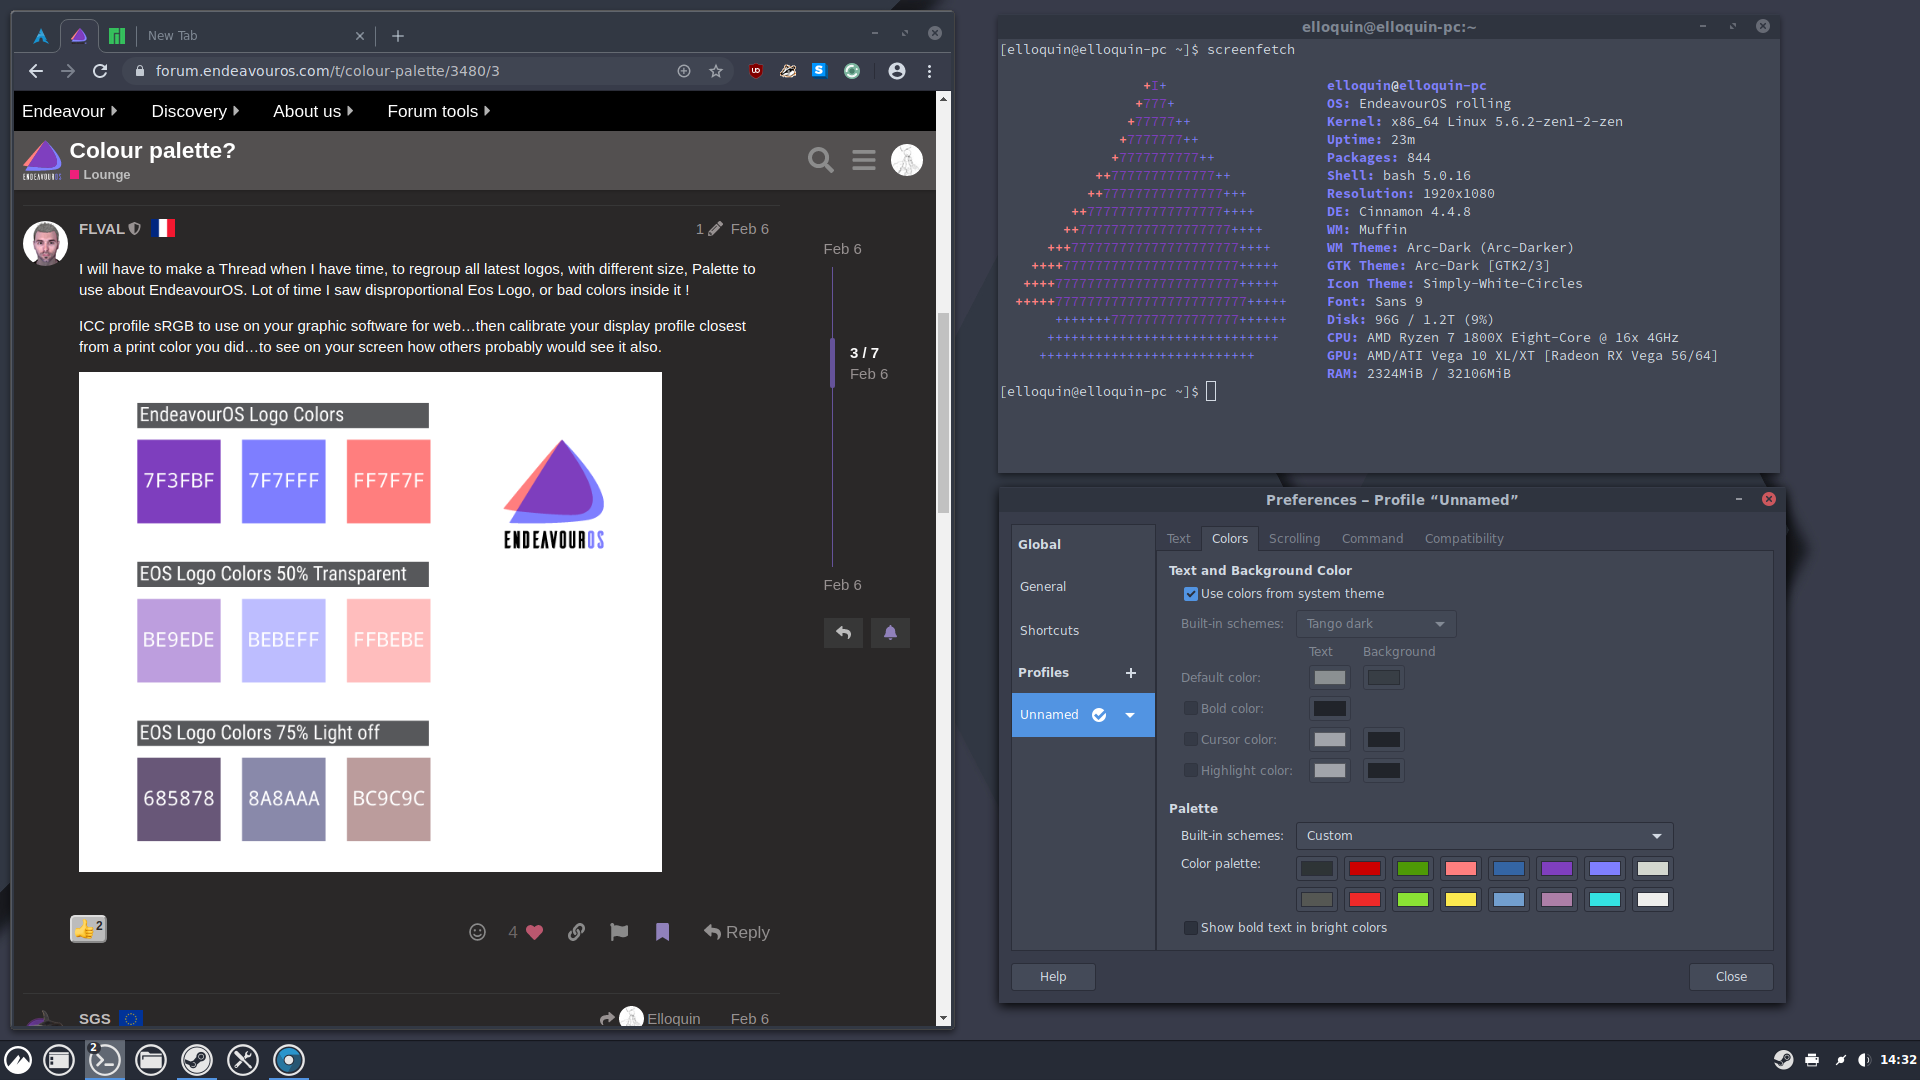Bookmark FLVAL's post
Screen dimensions: 1920x1080
pos(662,932)
